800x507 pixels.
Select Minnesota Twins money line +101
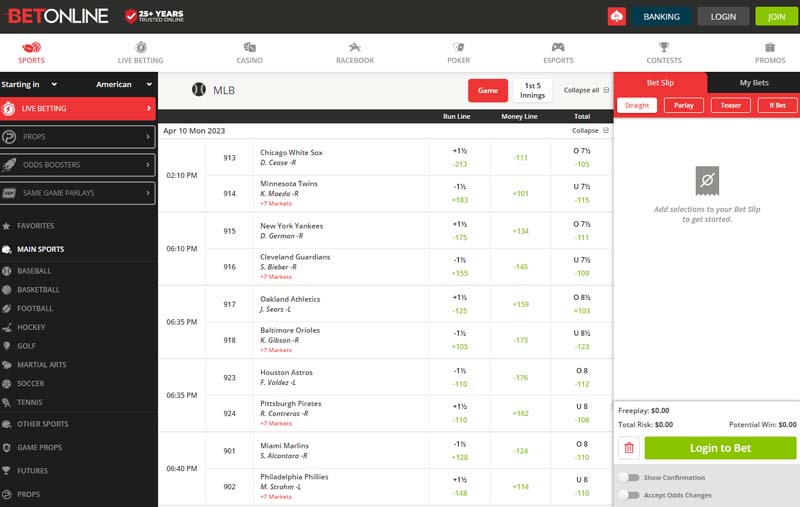click(520, 193)
